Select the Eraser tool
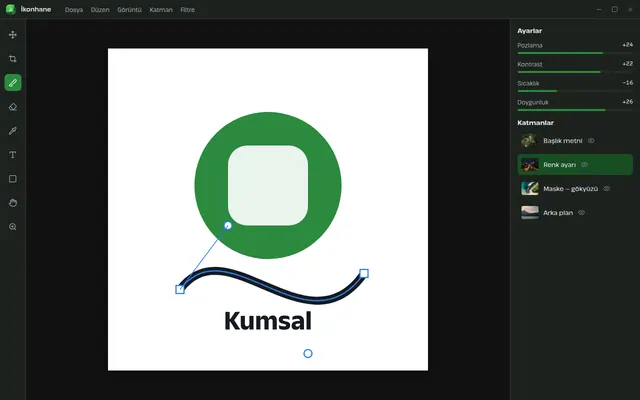Image resolution: width=640 pixels, height=400 pixels. (x=13, y=107)
